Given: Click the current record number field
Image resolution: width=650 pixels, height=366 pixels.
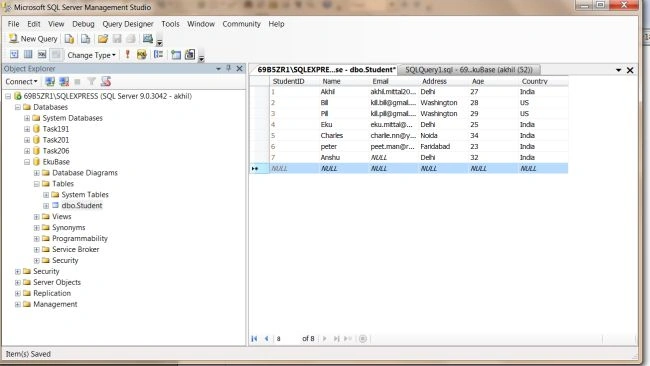Looking at the screenshot, I should (x=287, y=339).
